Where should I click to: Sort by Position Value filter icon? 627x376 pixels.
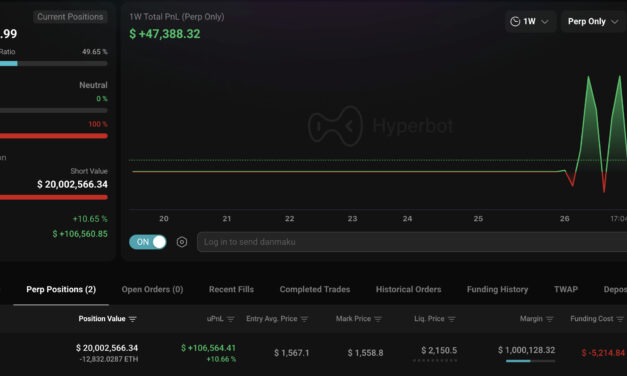tap(133, 319)
